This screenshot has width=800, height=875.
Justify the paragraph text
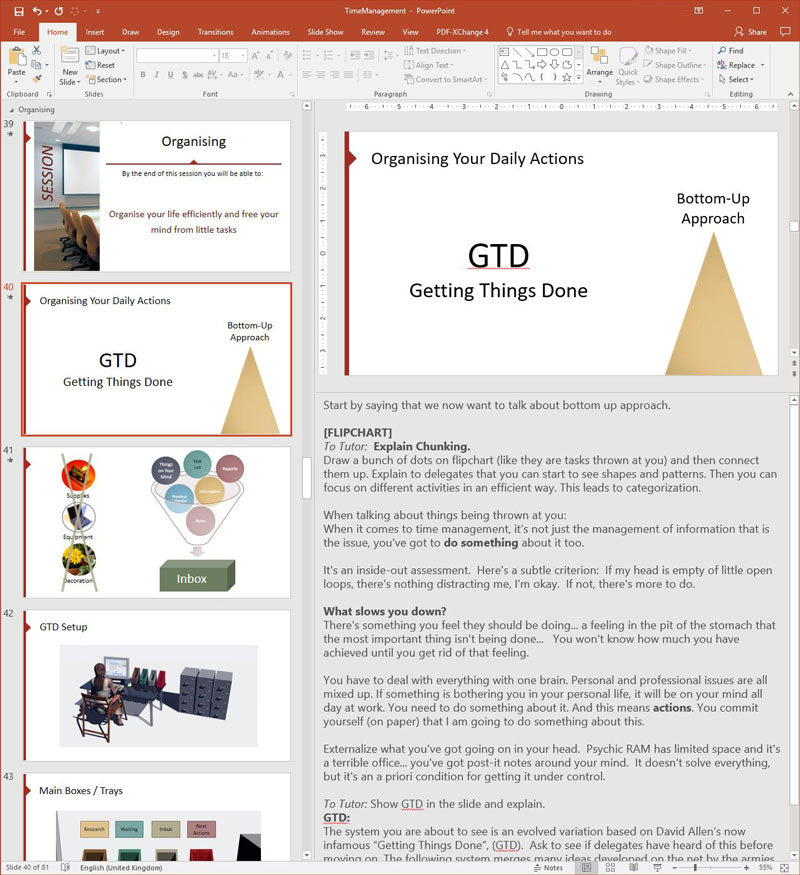point(349,75)
